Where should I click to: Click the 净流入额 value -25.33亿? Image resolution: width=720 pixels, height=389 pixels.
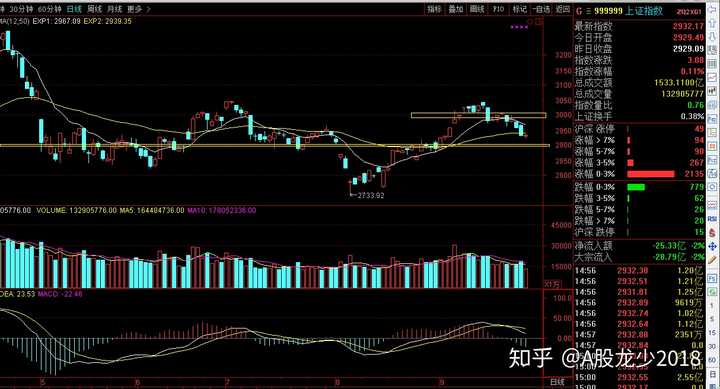click(669, 246)
